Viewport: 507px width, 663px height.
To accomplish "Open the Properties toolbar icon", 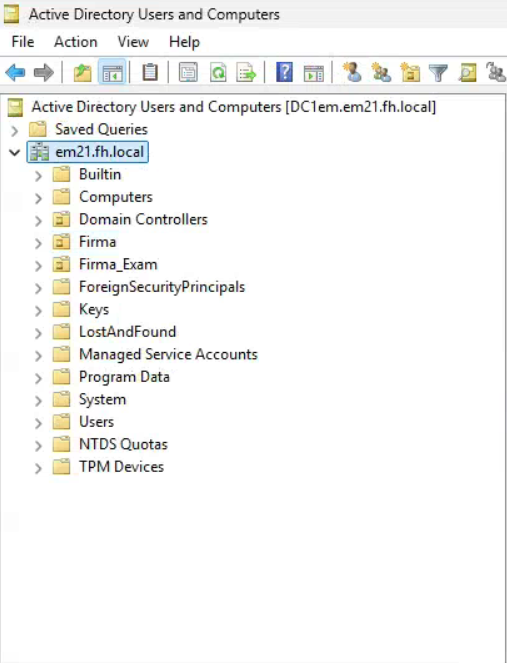I will (188, 73).
